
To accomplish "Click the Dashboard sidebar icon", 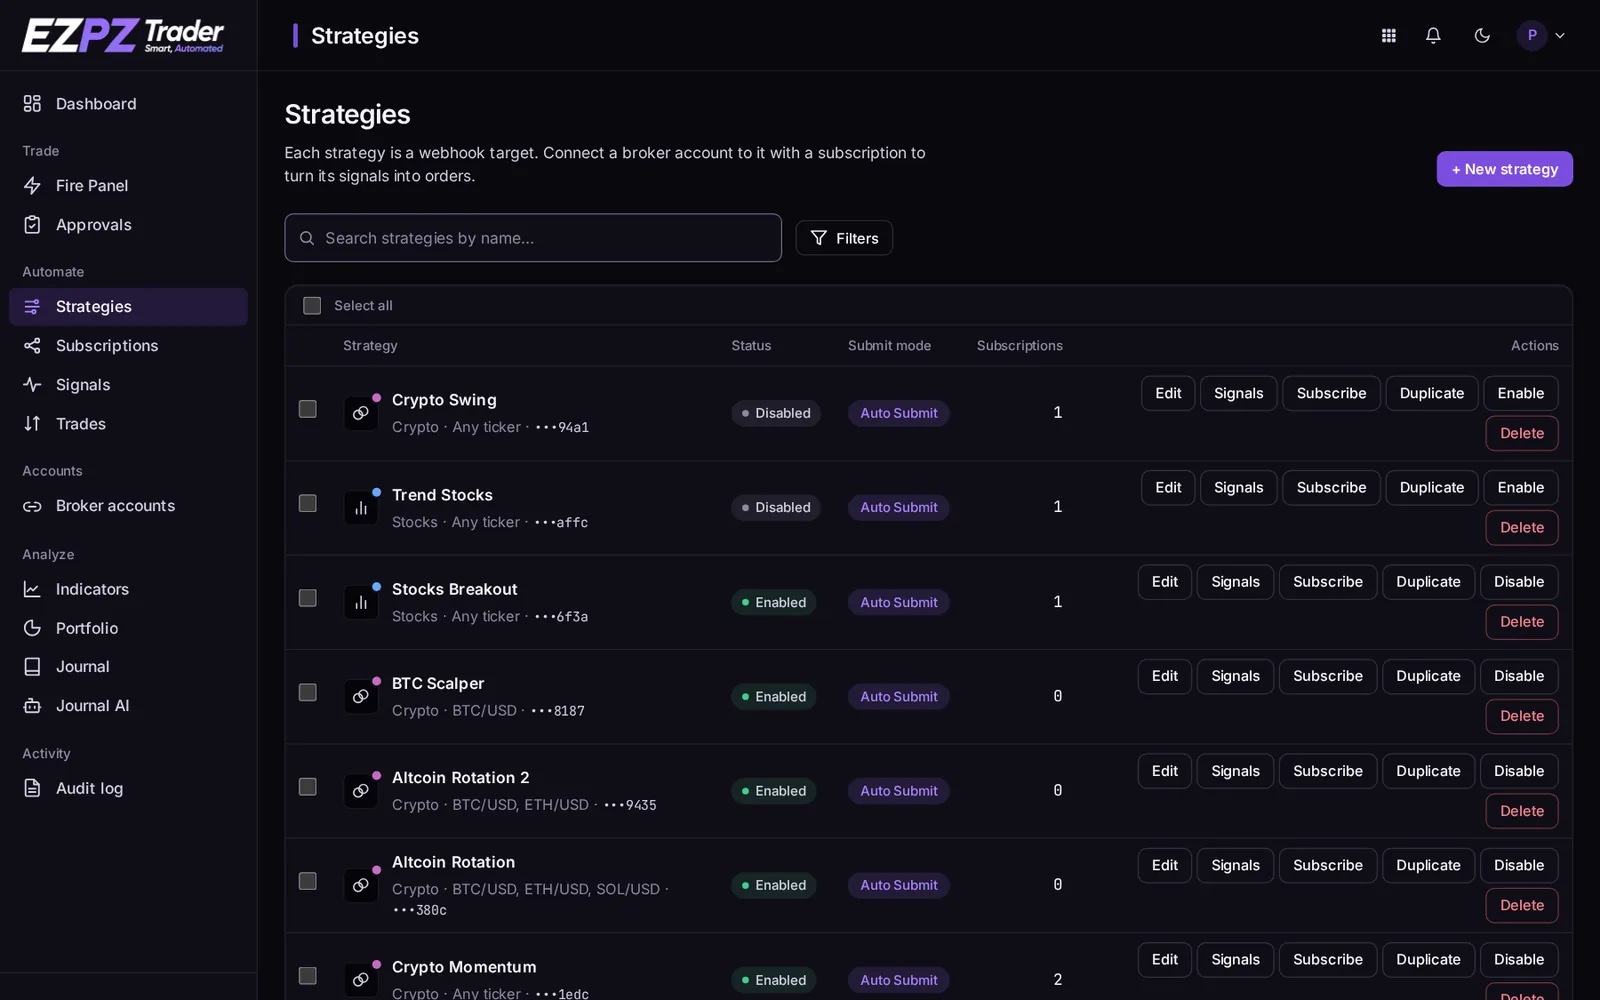I will [x=32, y=104].
